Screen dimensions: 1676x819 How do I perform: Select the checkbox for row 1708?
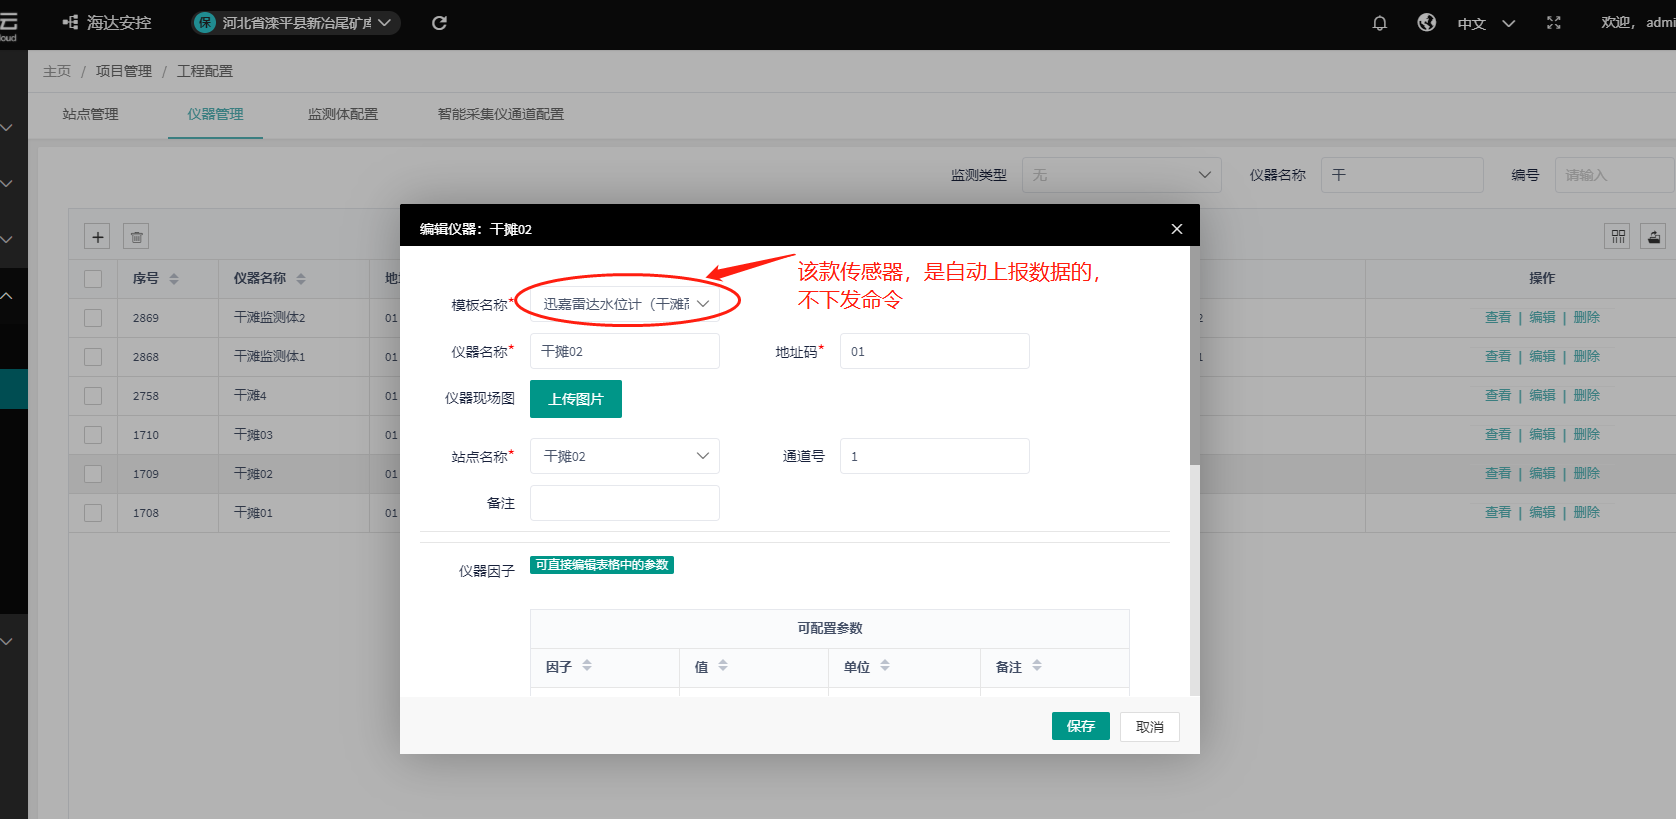click(x=93, y=513)
